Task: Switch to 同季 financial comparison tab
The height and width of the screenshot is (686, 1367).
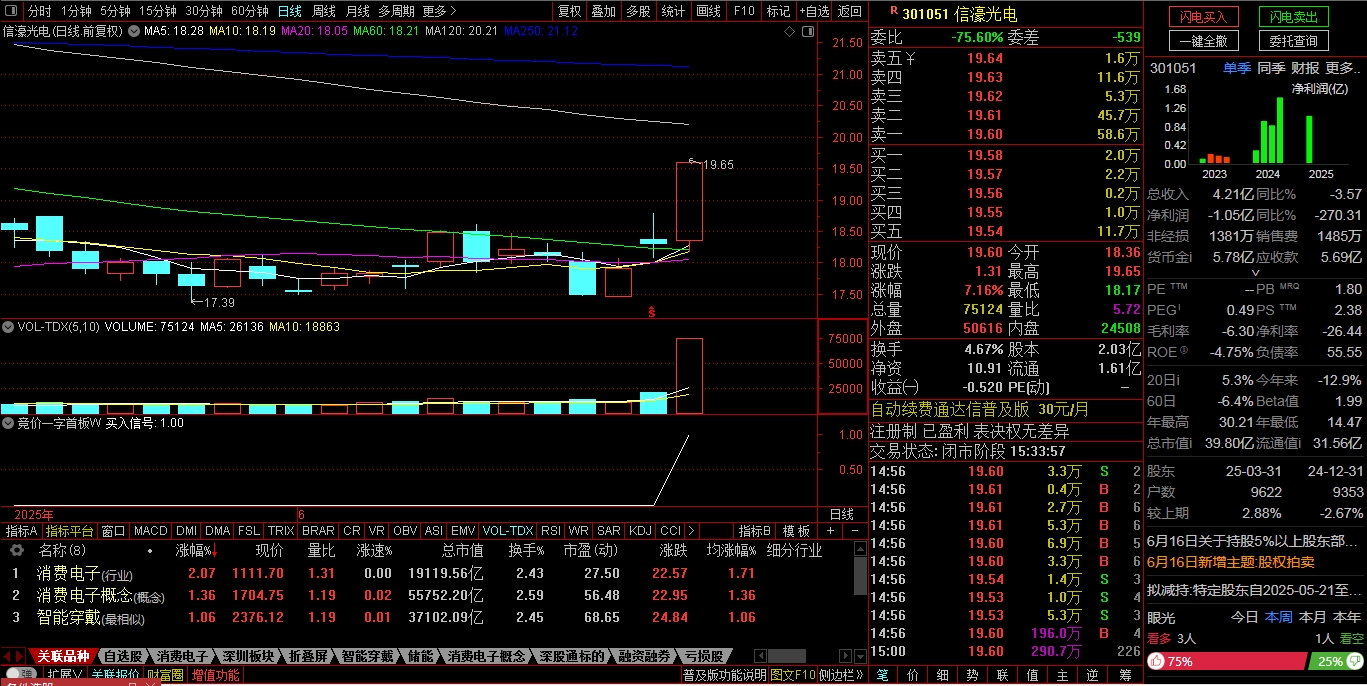Action: click(1271, 68)
